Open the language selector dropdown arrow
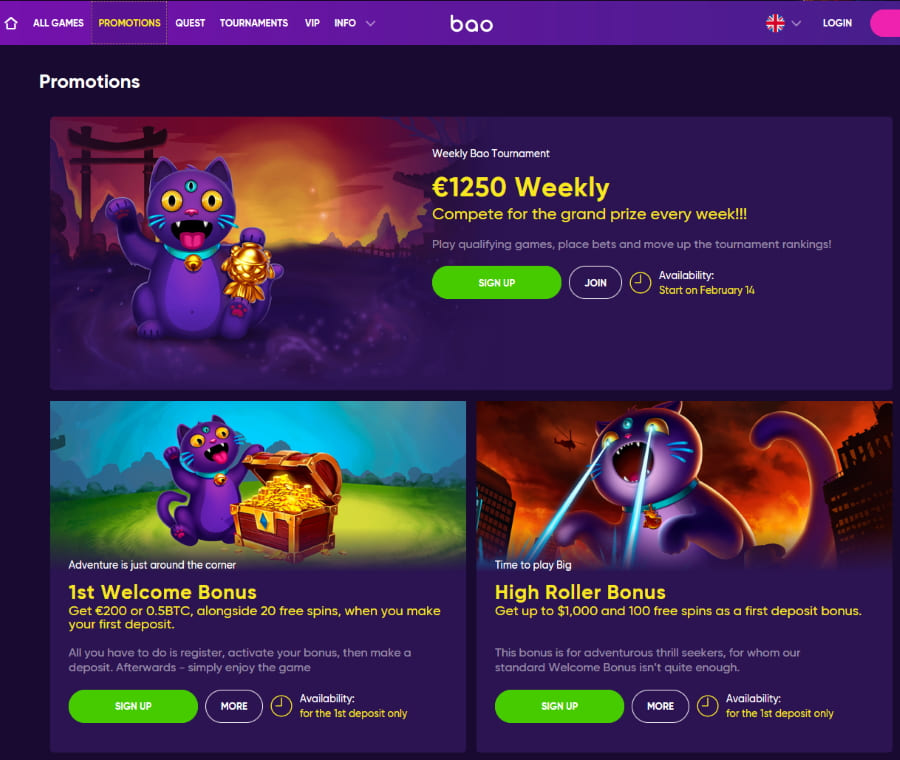Image resolution: width=900 pixels, height=760 pixels. pos(796,24)
